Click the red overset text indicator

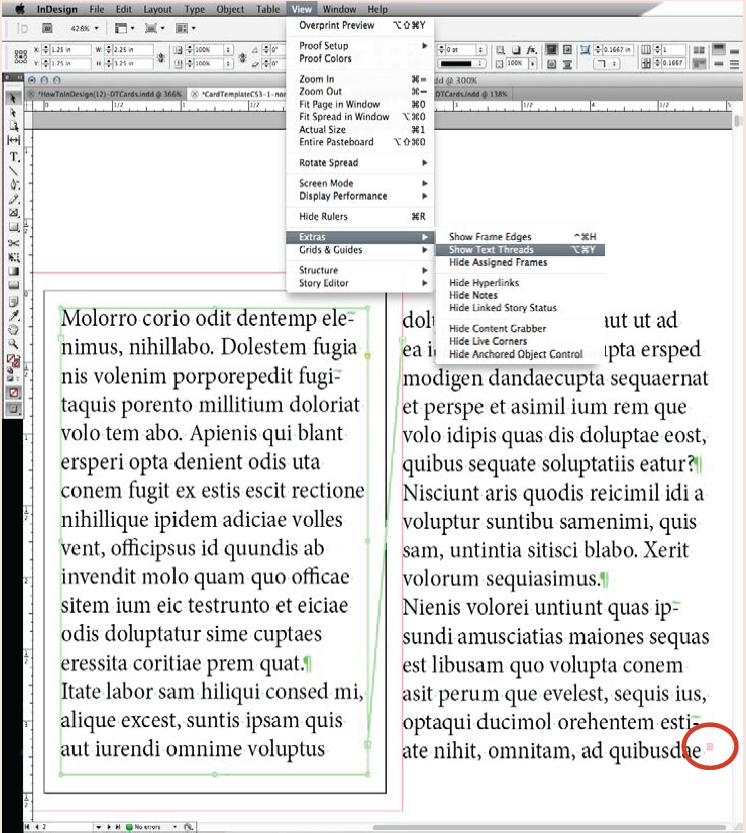tap(710, 747)
